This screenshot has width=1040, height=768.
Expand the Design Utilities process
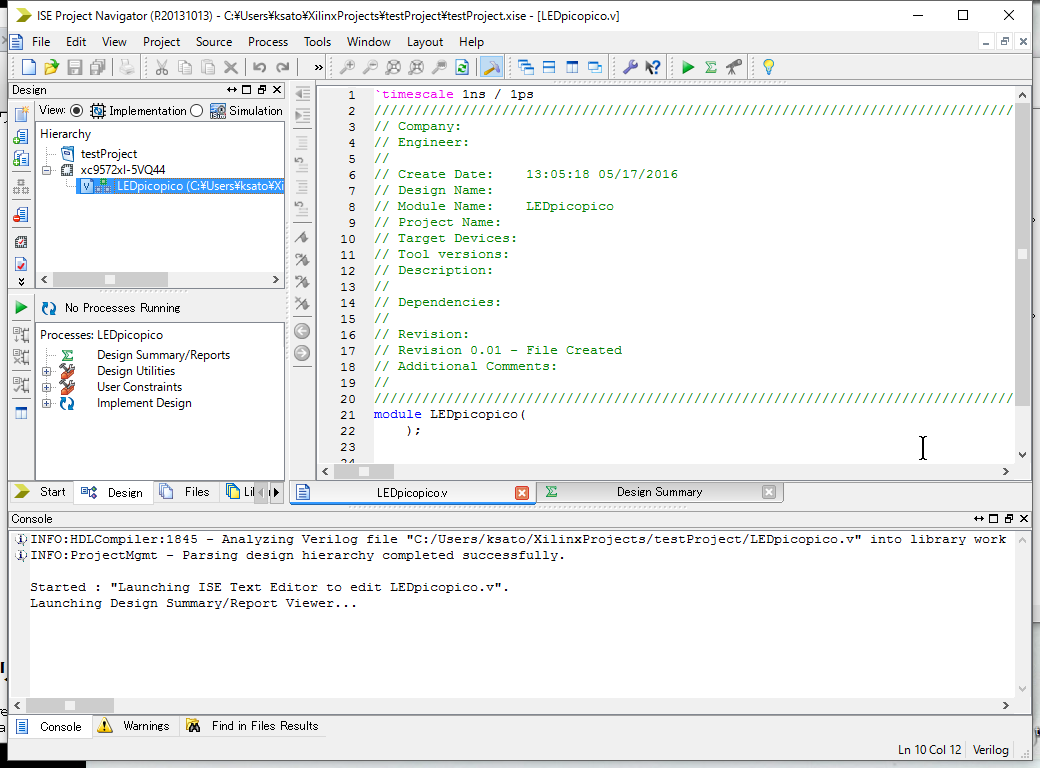46,371
